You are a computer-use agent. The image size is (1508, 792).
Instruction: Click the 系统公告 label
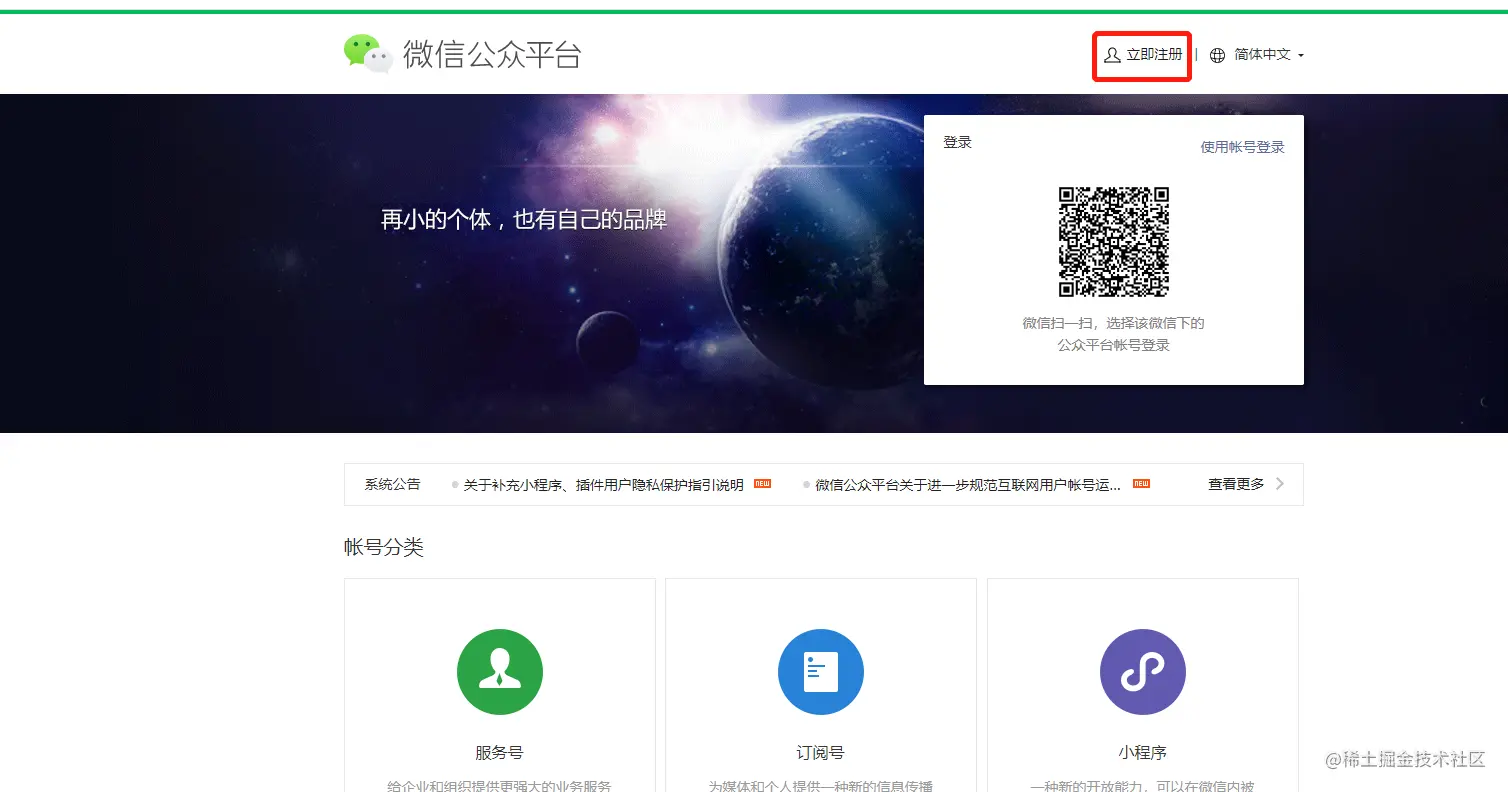392,484
